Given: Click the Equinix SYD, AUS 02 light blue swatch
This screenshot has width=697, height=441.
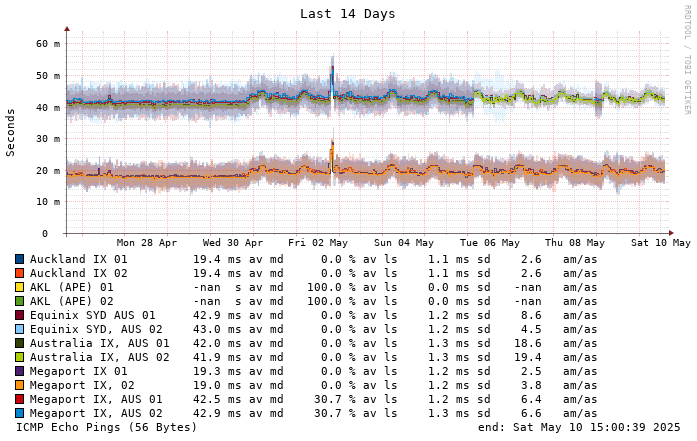Looking at the screenshot, I should (x=20, y=329).
